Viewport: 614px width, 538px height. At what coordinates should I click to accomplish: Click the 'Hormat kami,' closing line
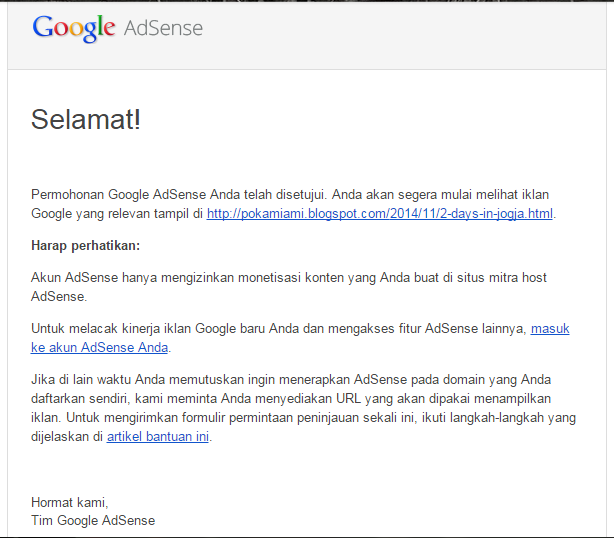coord(70,502)
